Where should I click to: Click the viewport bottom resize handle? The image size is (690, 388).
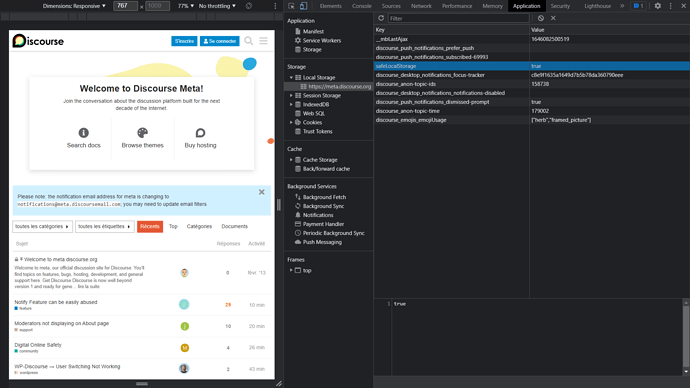click(142, 384)
